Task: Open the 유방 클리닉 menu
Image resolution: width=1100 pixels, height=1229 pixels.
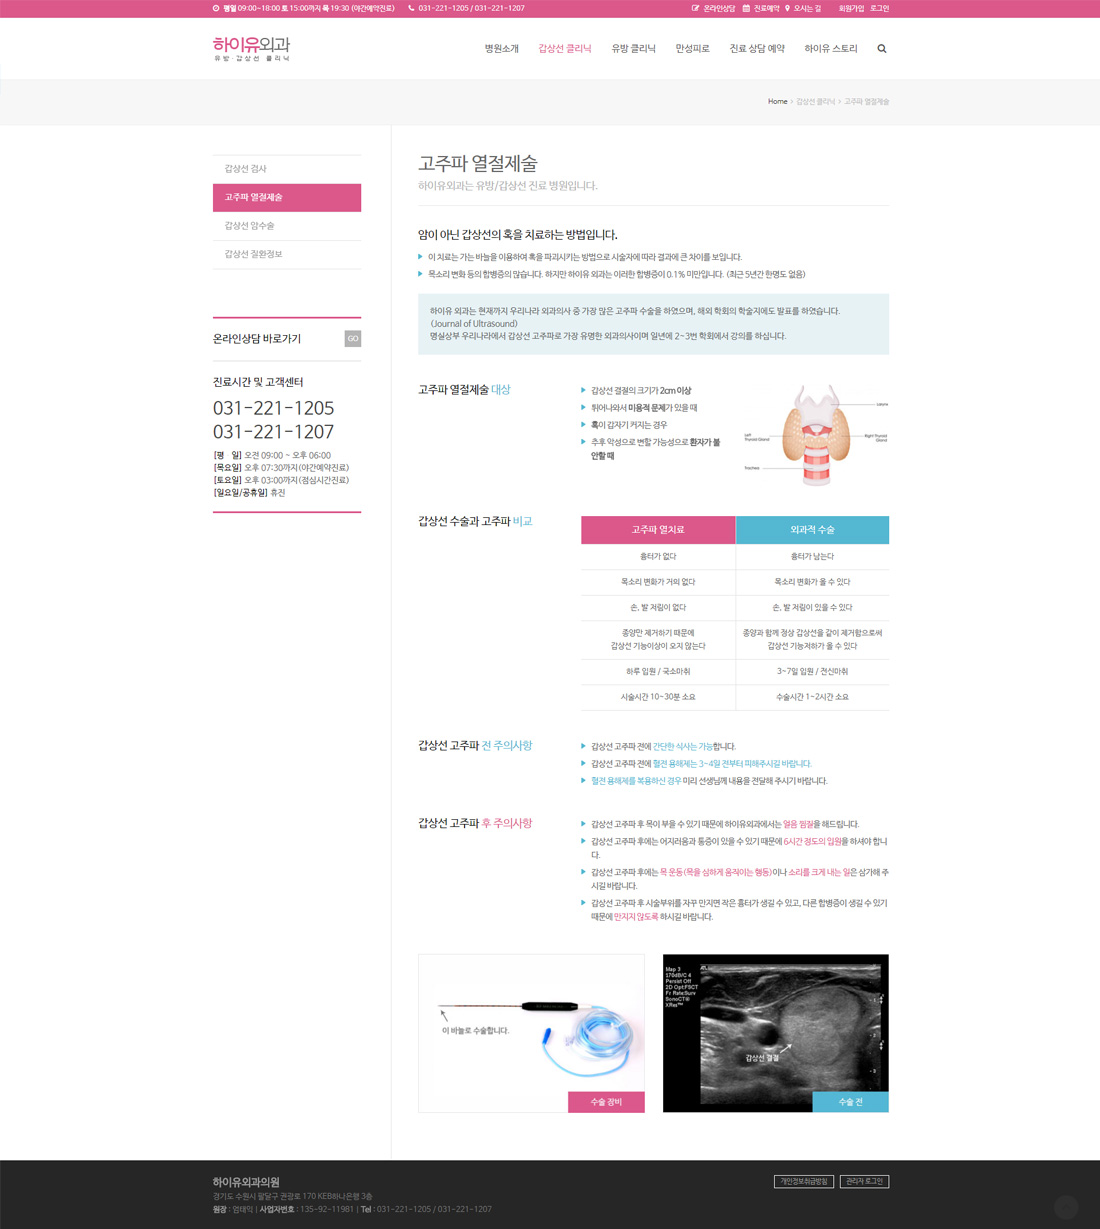Action: tap(634, 48)
